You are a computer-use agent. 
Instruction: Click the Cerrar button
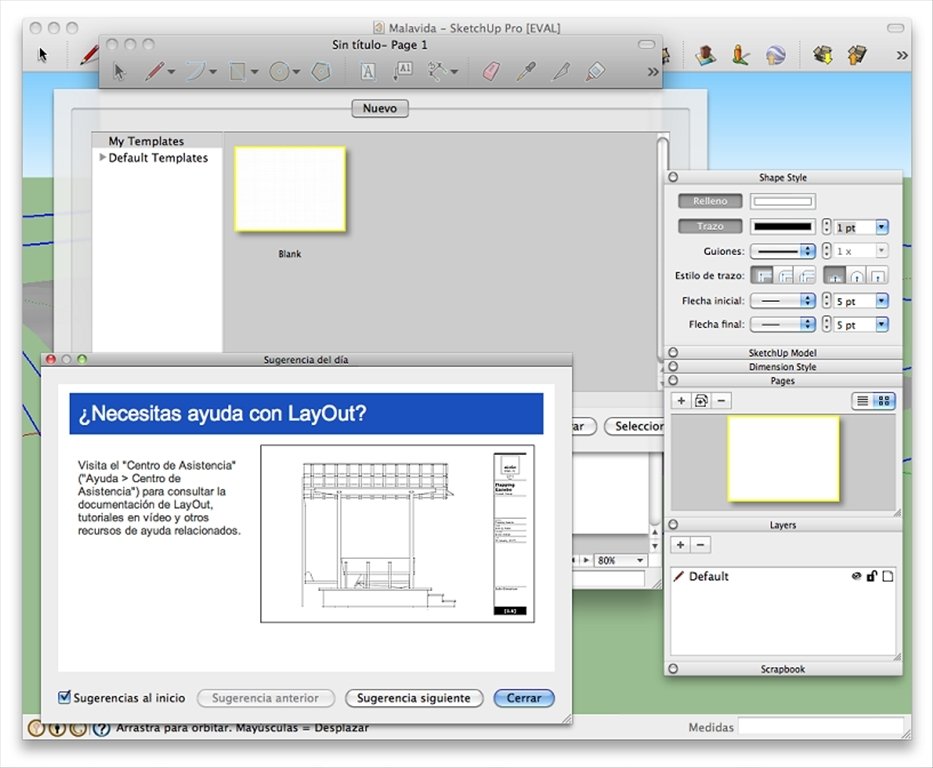[x=524, y=698]
